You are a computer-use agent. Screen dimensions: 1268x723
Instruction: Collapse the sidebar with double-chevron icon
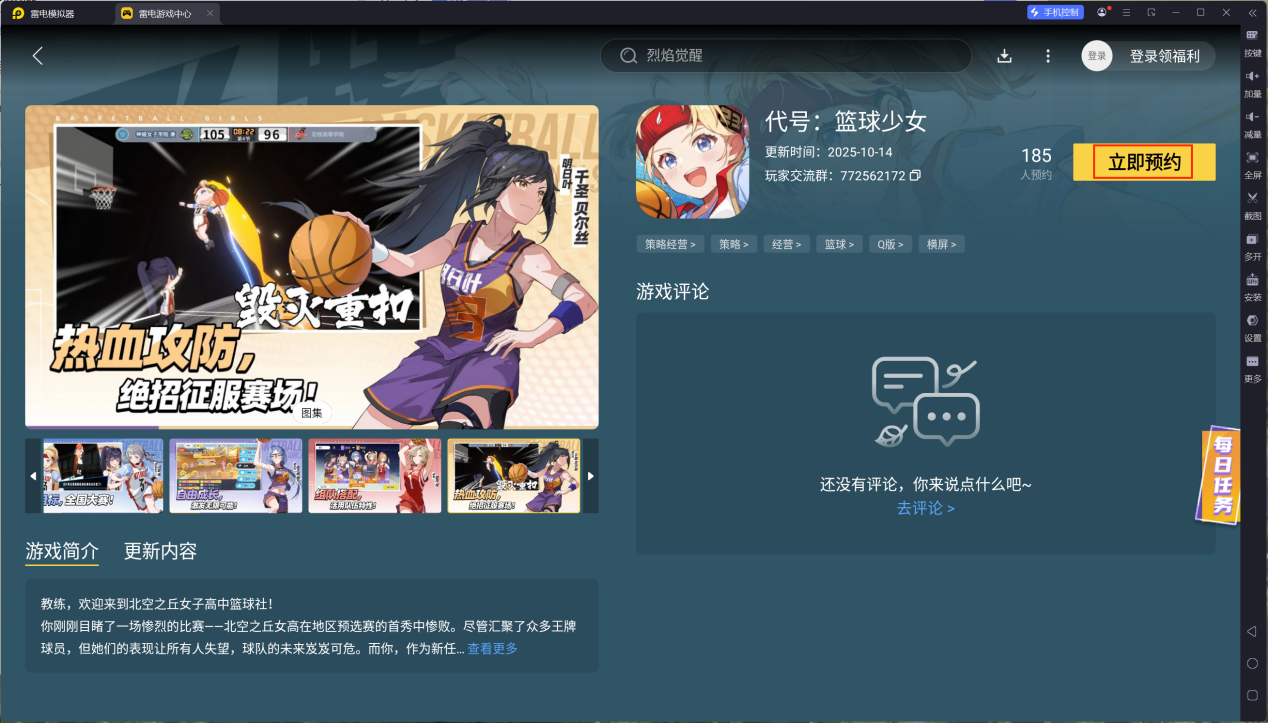click(1252, 12)
